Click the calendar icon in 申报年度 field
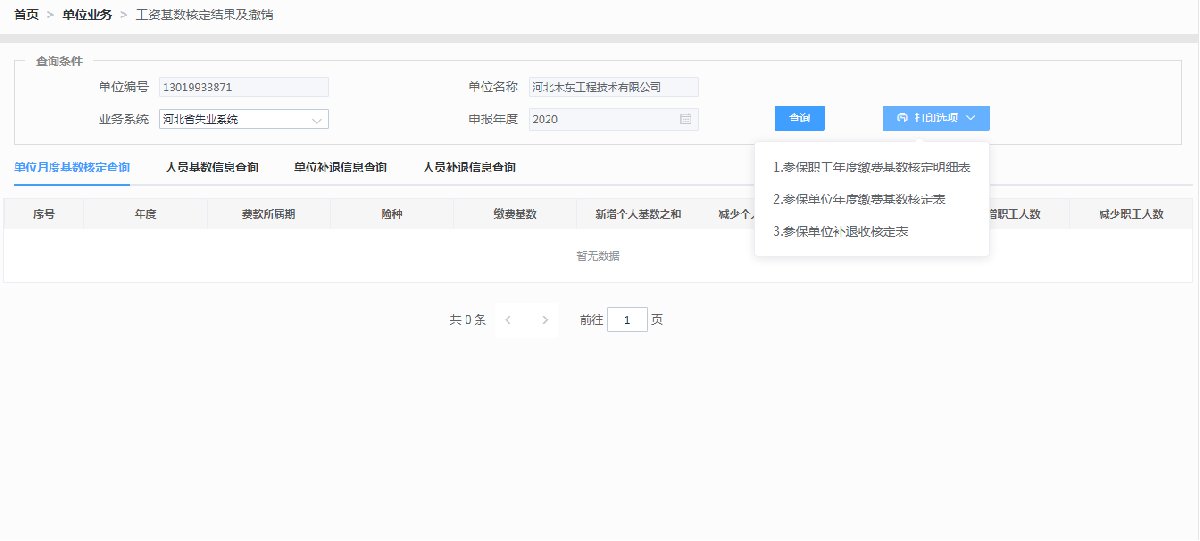 685,119
